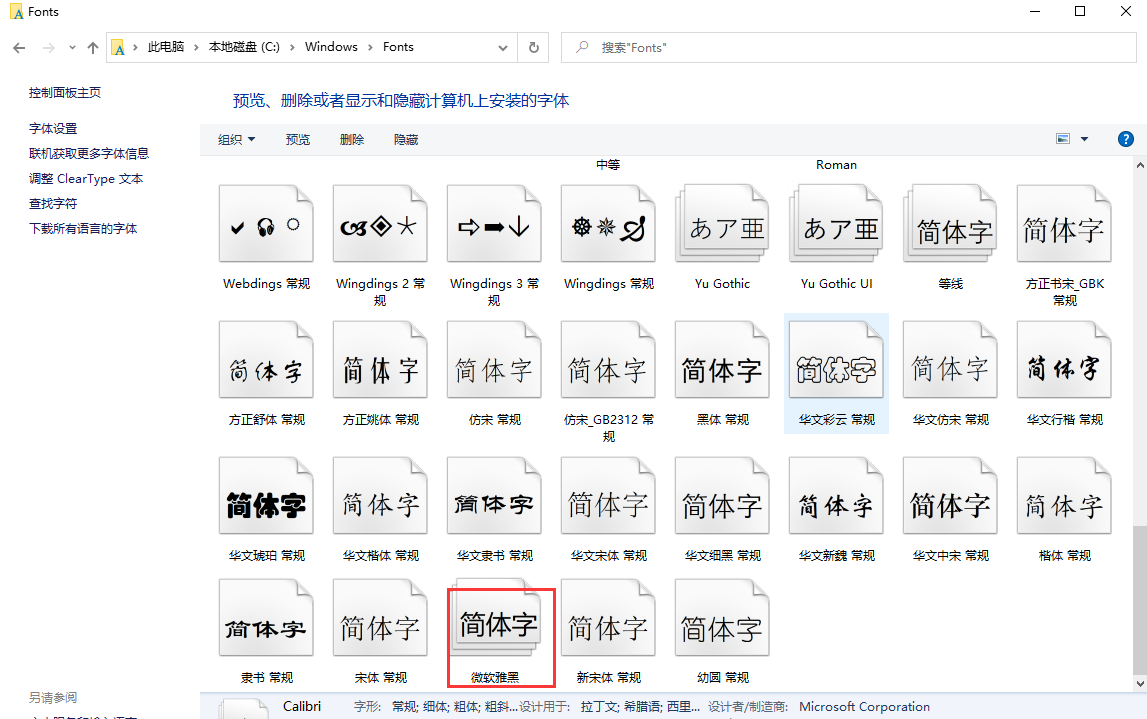Select the 华文琥珀 常规 font icon

[x=266, y=496]
